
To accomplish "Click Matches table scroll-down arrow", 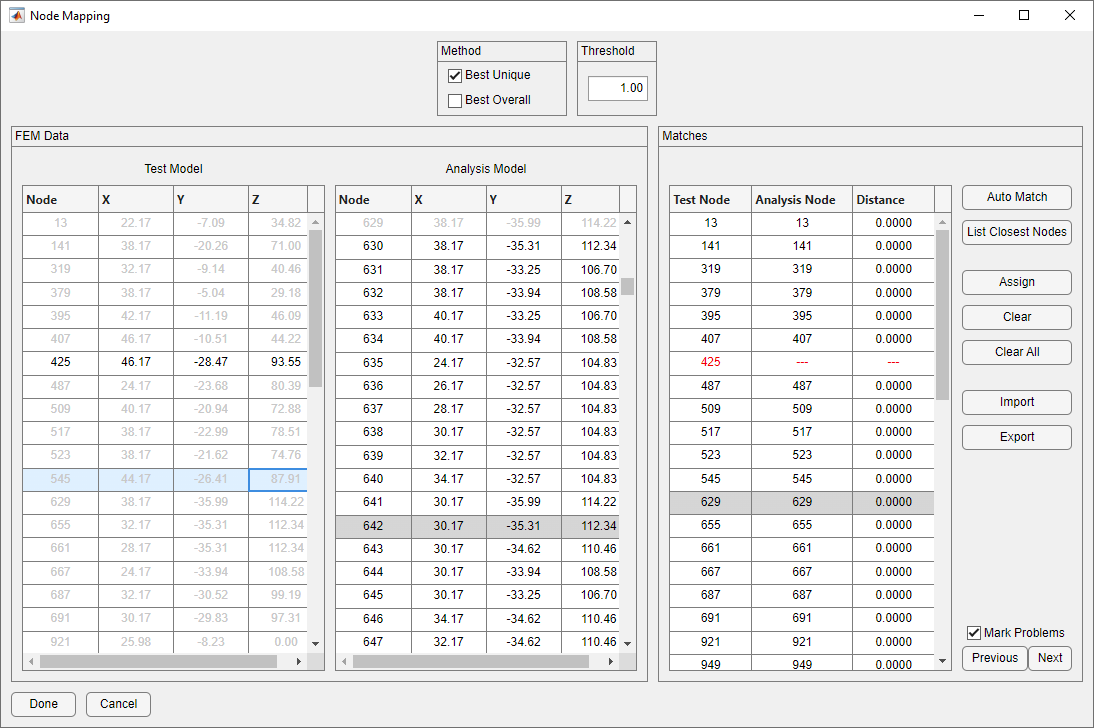I will click(x=943, y=660).
